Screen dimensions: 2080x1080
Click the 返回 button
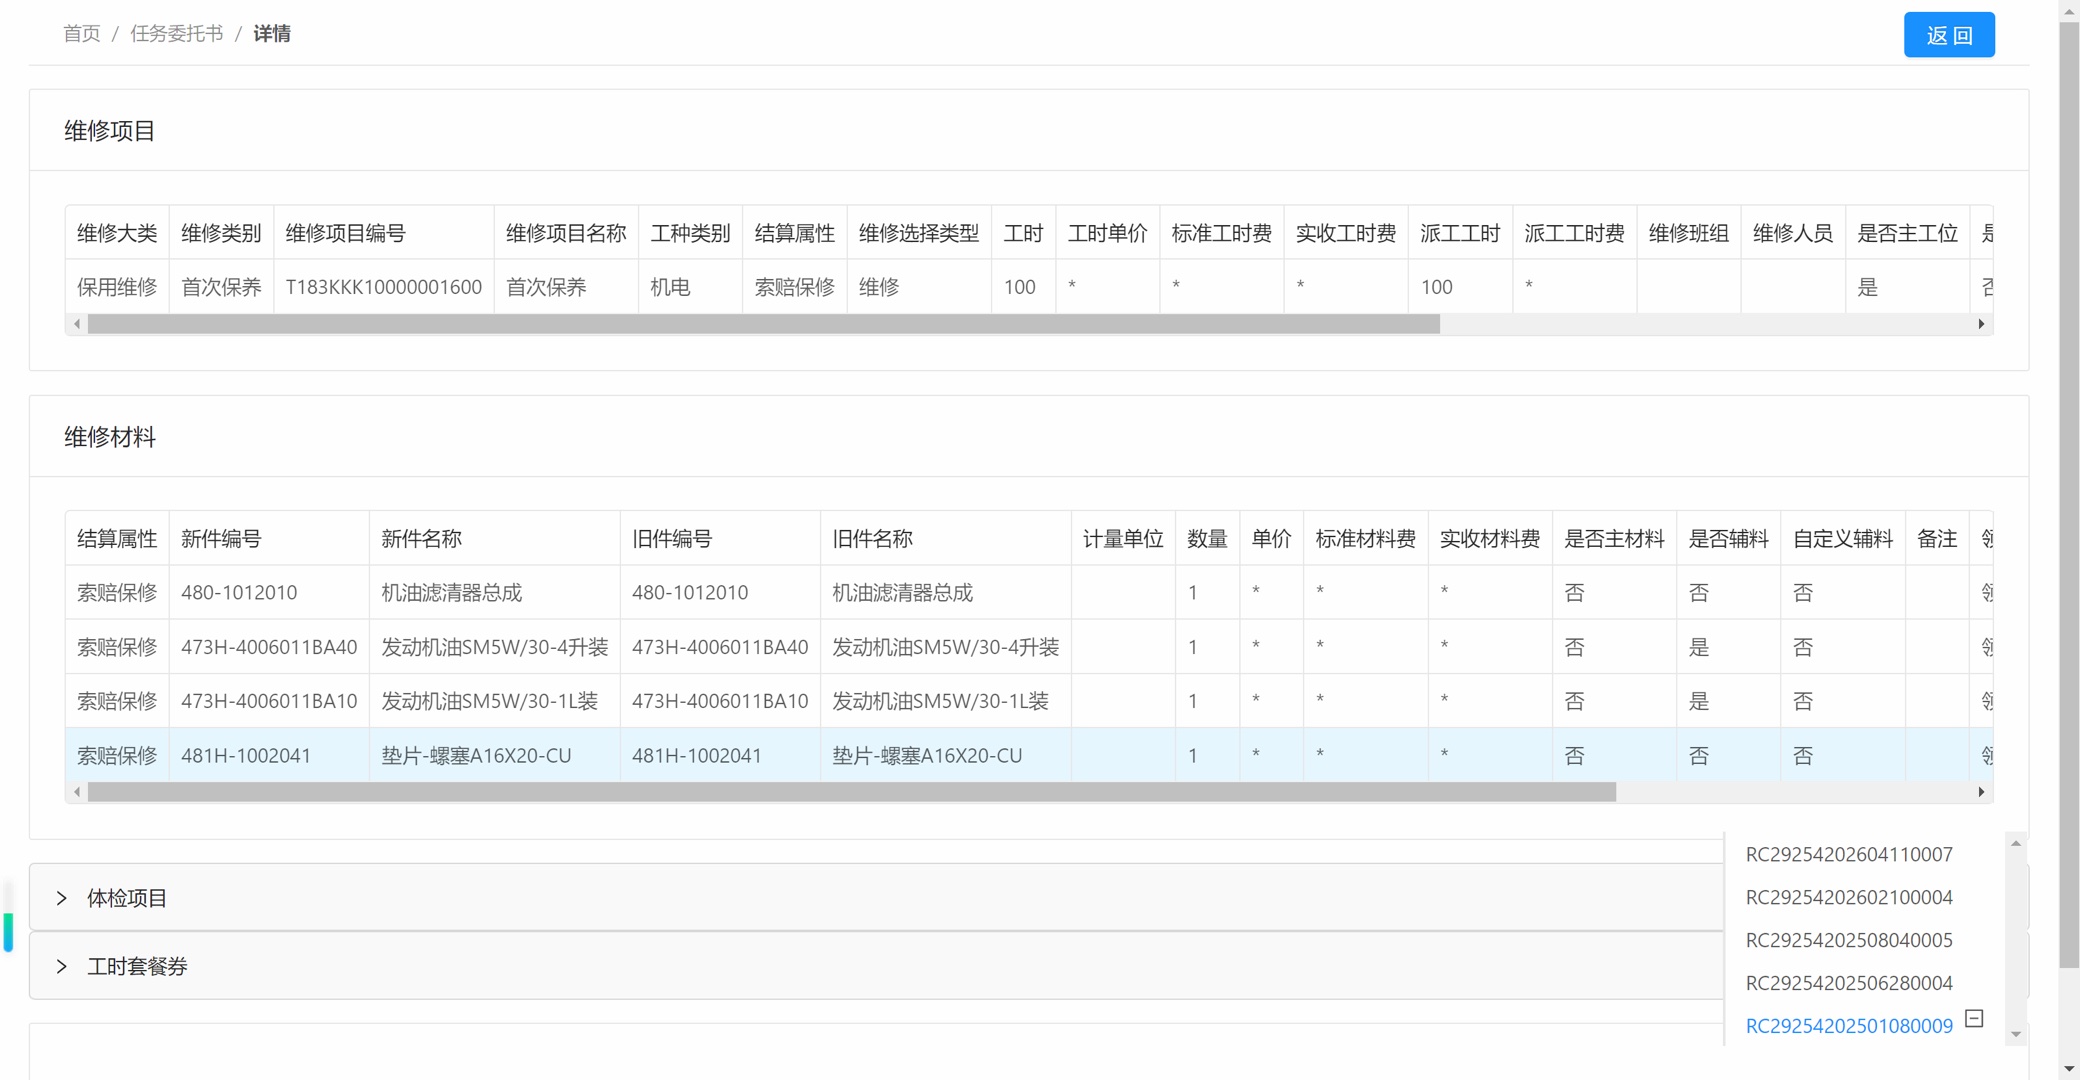click(1948, 35)
